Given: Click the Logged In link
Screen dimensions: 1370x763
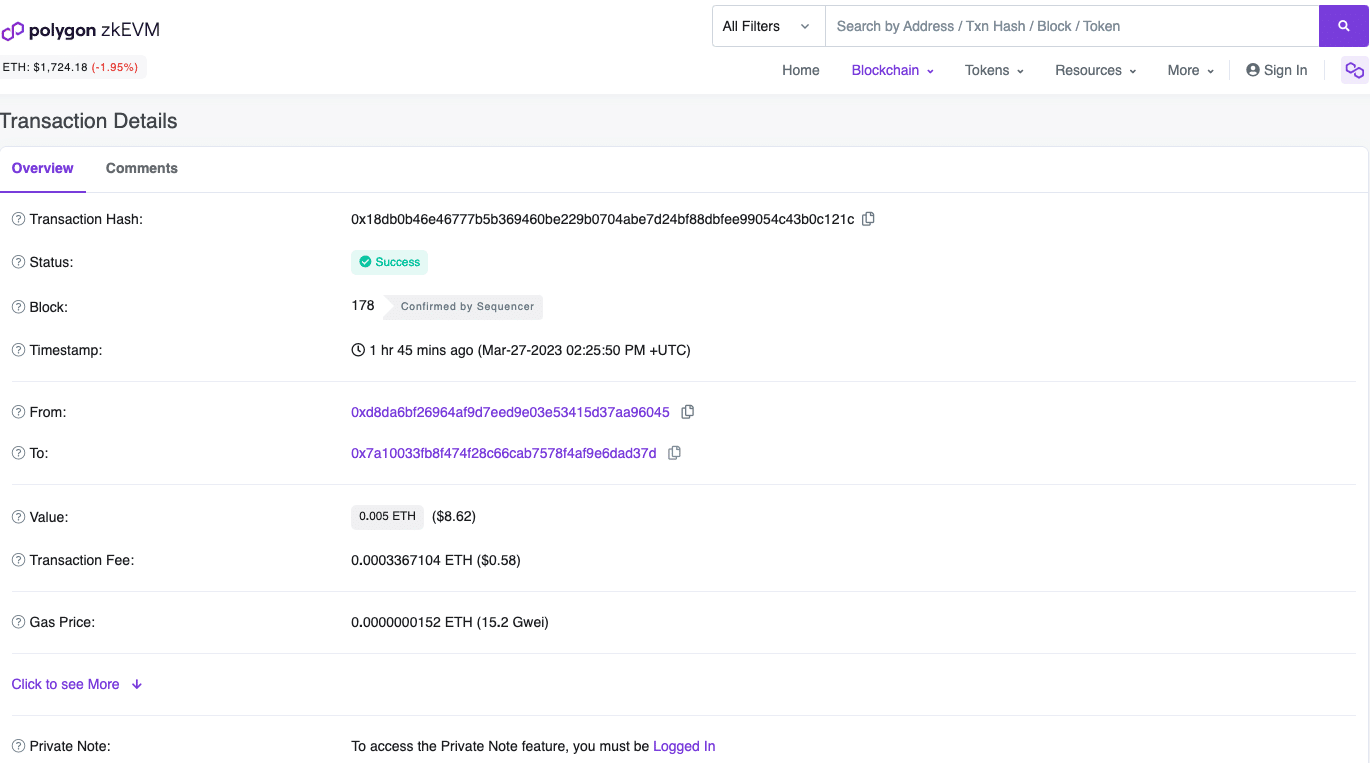Looking at the screenshot, I should [x=684, y=746].
